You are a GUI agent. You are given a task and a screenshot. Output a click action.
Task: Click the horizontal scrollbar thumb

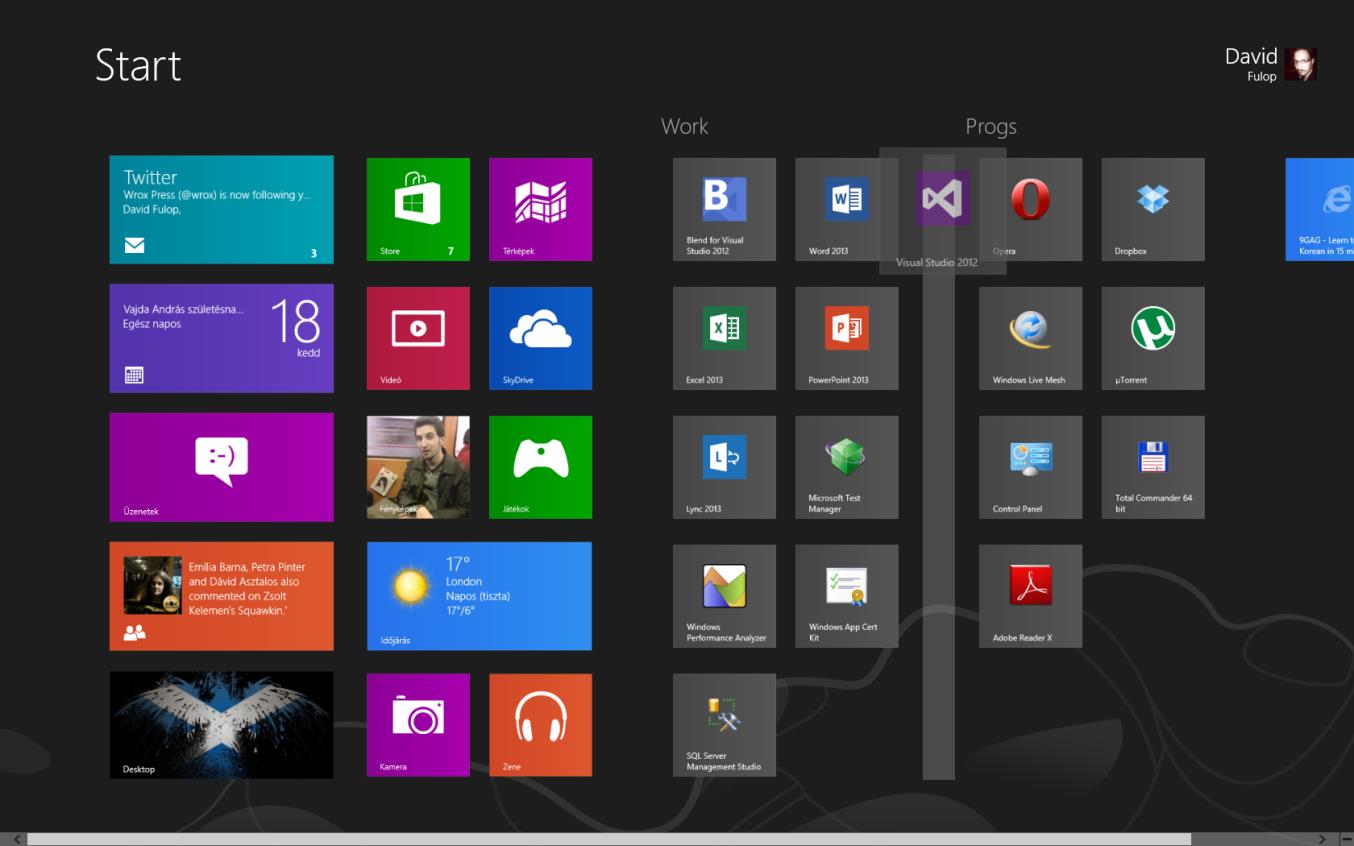[x=609, y=839]
